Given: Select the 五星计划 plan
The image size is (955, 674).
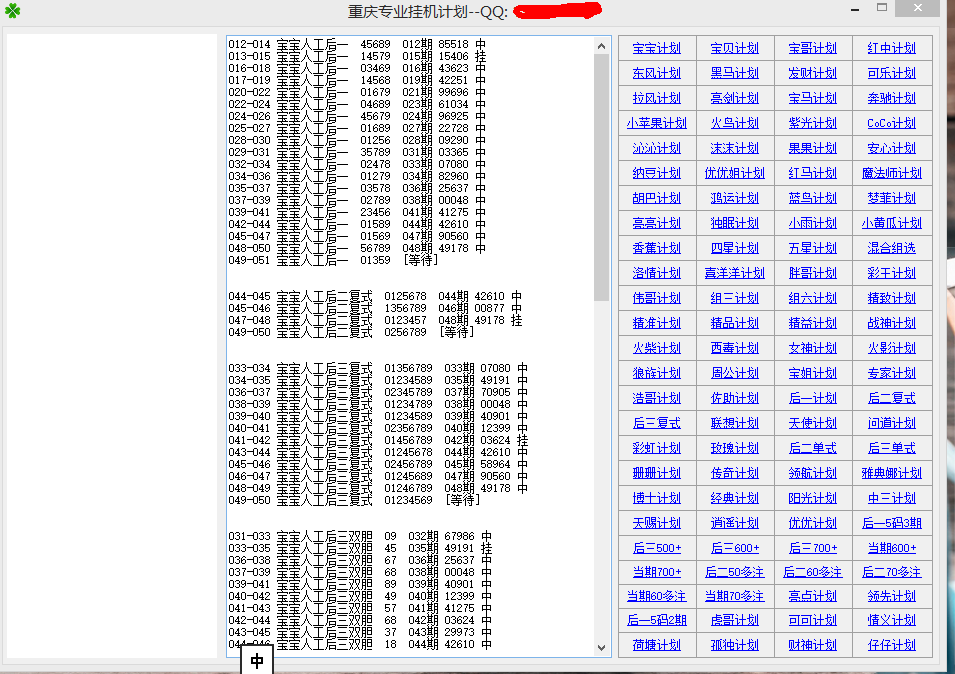Looking at the screenshot, I should (813, 247).
